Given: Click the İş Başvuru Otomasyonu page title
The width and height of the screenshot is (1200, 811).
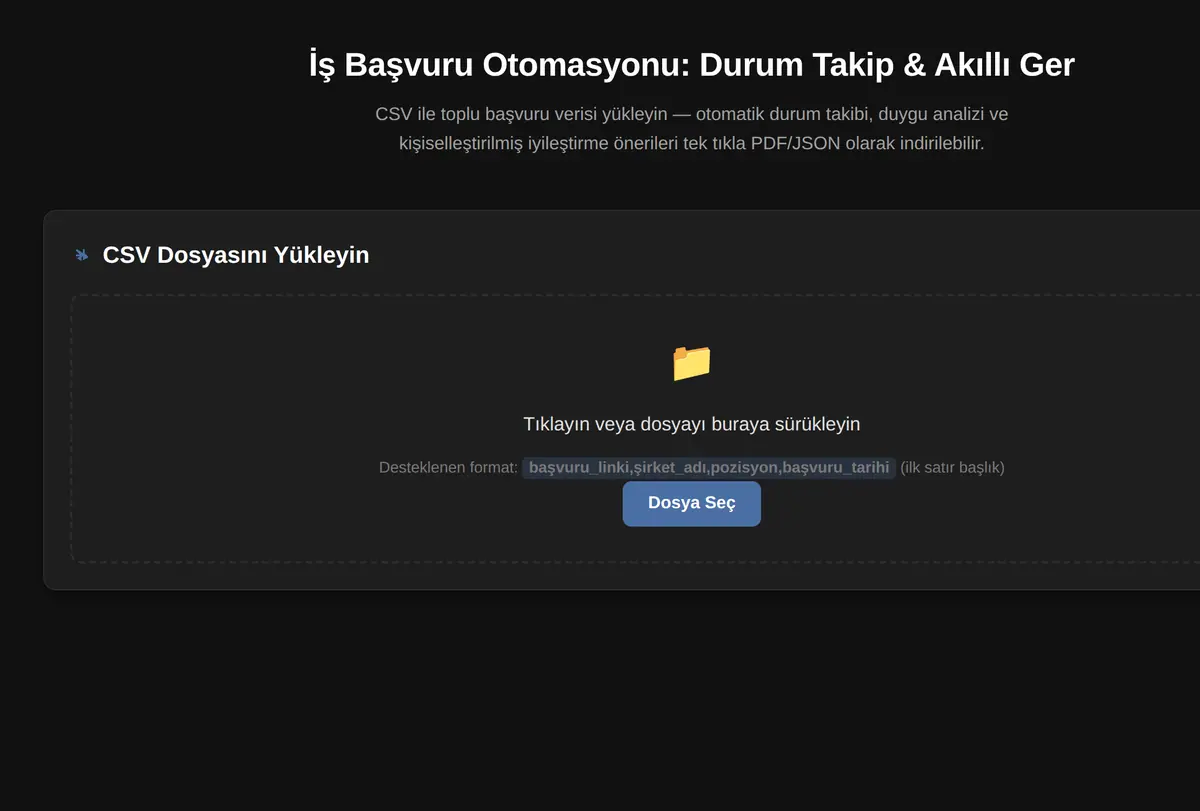Looking at the screenshot, I should (x=692, y=64).
